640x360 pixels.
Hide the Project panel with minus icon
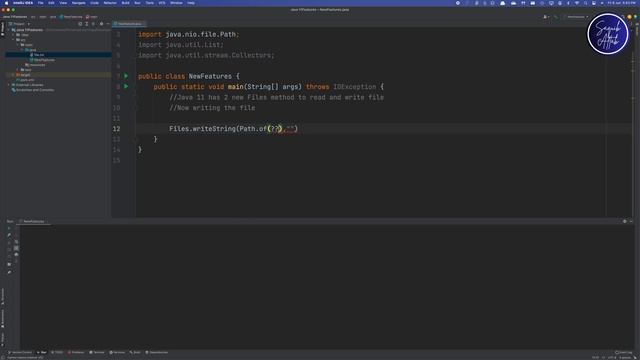[108, 24]
